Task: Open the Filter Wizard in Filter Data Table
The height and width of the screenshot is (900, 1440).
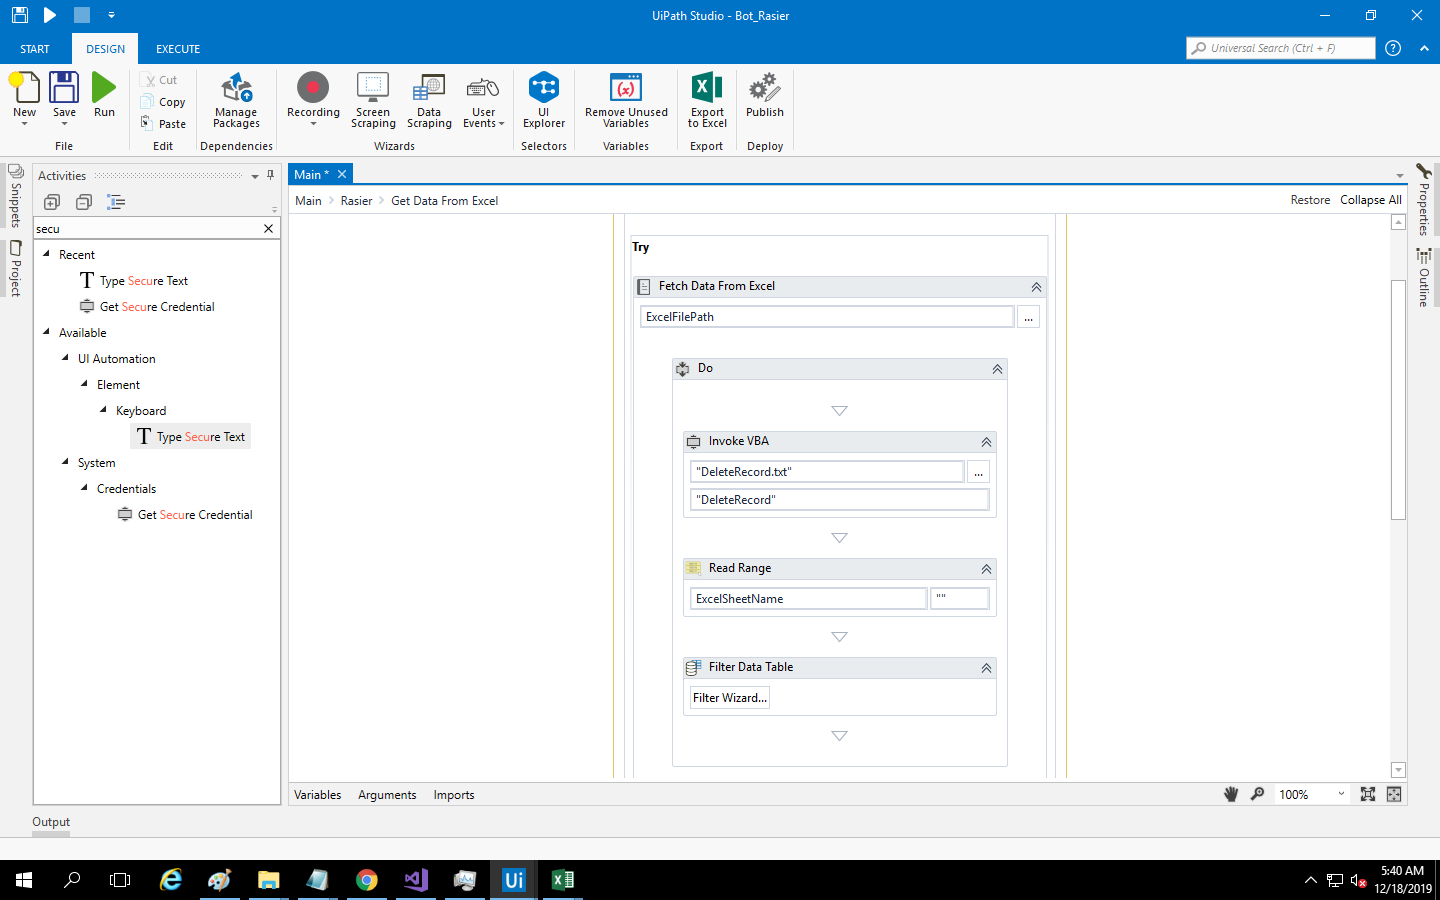Action: click(x=728, y=697)
